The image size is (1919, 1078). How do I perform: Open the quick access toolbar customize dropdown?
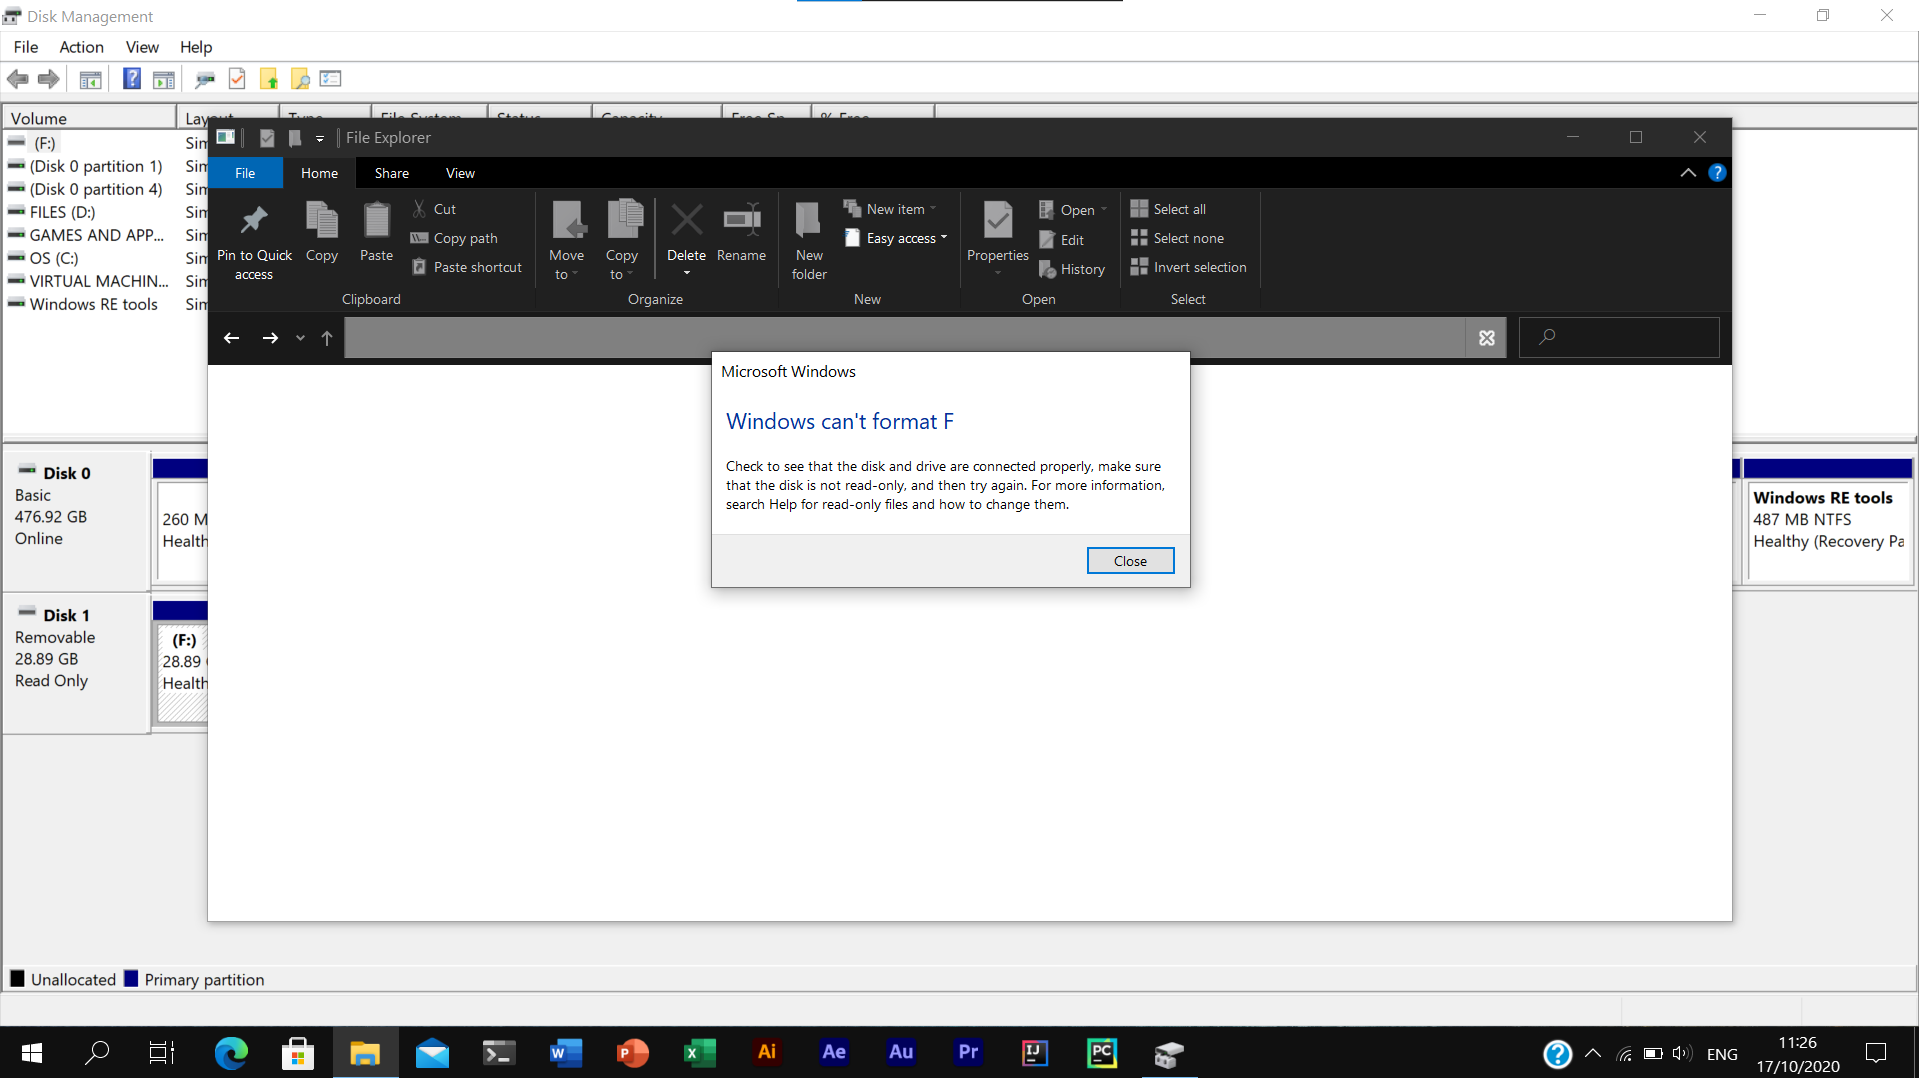[320, 138]
